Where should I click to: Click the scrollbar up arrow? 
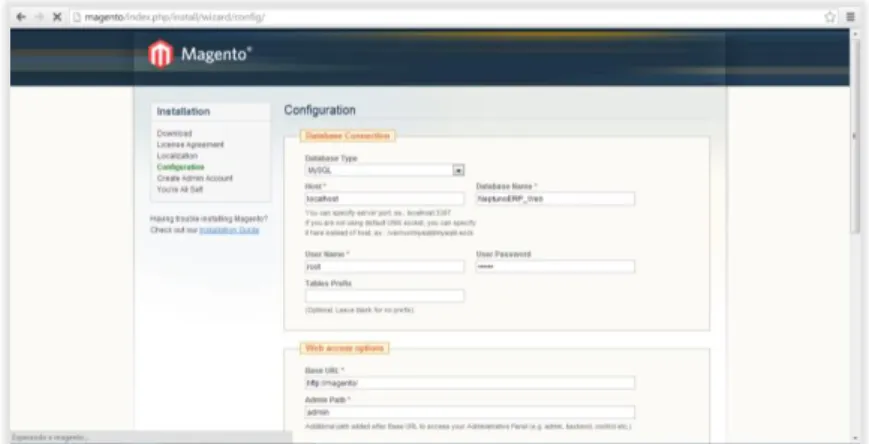click(x=855, y=34)
